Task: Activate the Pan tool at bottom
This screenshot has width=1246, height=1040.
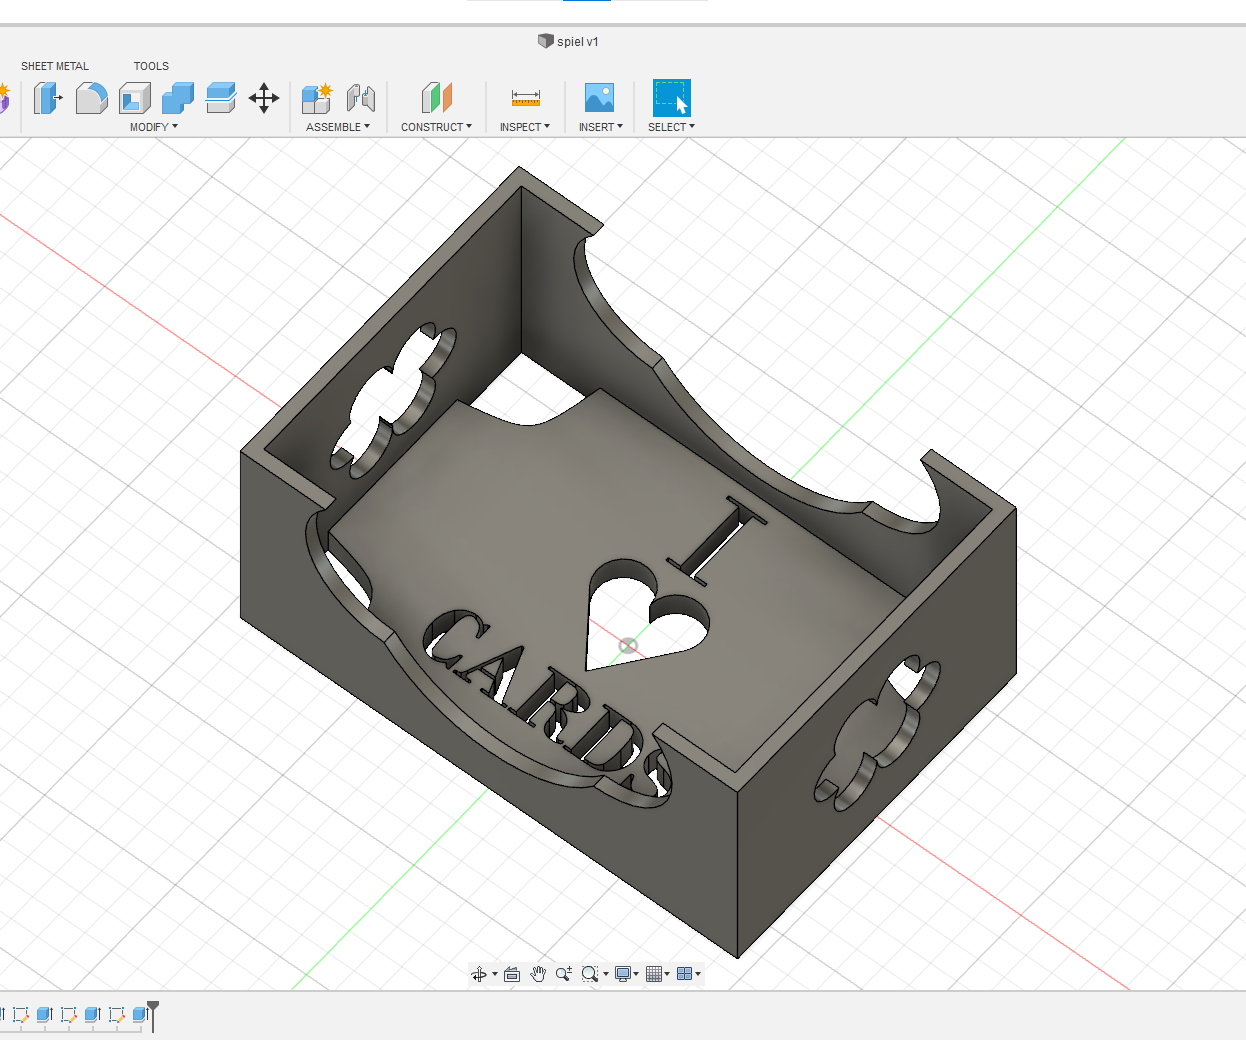Action: [538, 973]
